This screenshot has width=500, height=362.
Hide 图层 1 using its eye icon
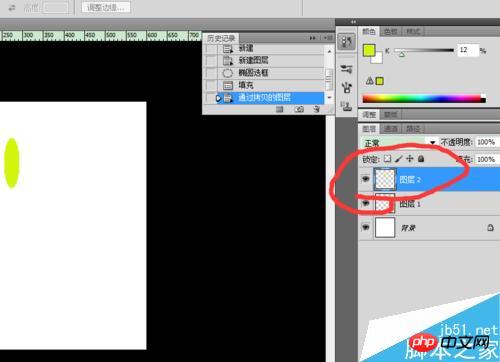[x=366, y=203]
